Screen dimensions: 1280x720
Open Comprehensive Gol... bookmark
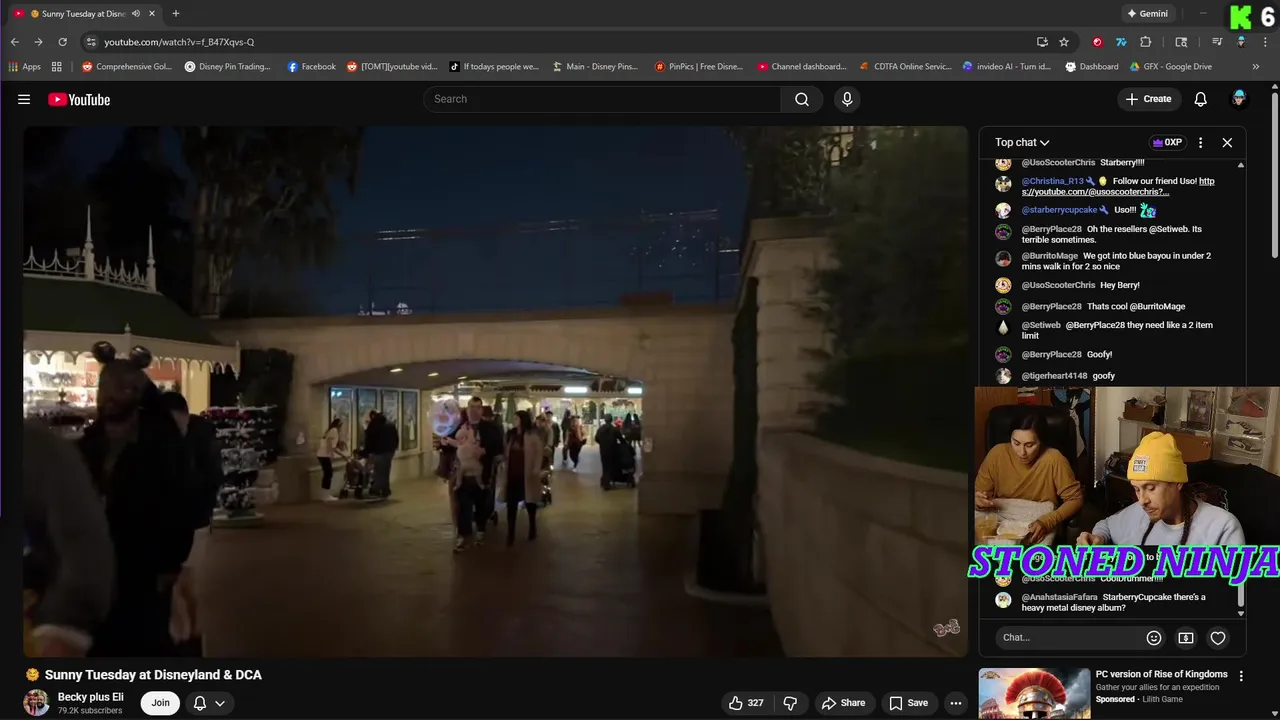click(x=127, y=67)
